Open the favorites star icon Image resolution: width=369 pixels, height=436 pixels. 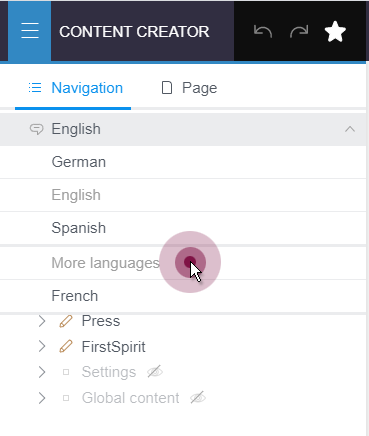pyautogui.click(x=335, y=32)
